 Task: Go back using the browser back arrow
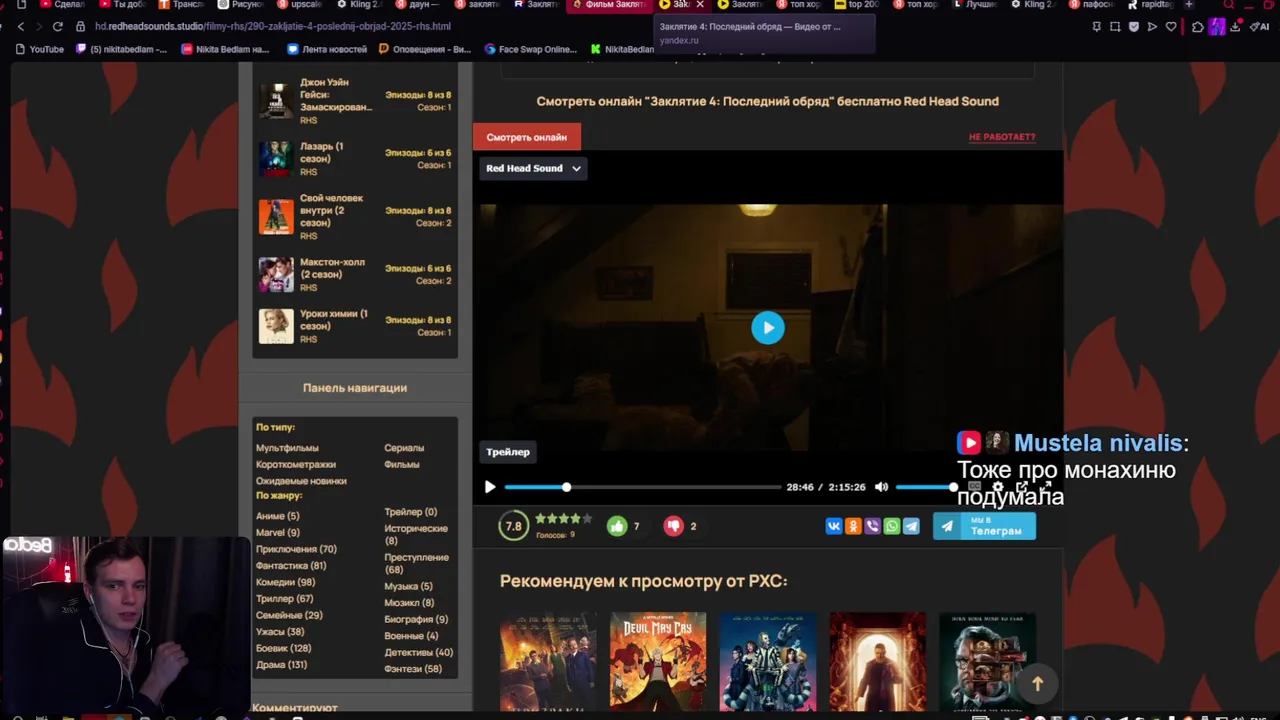coord(21,27)
